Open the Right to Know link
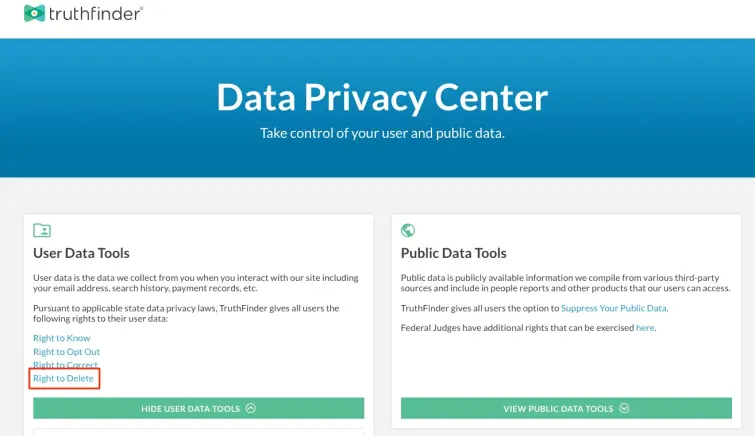 [x=62, y=338]
